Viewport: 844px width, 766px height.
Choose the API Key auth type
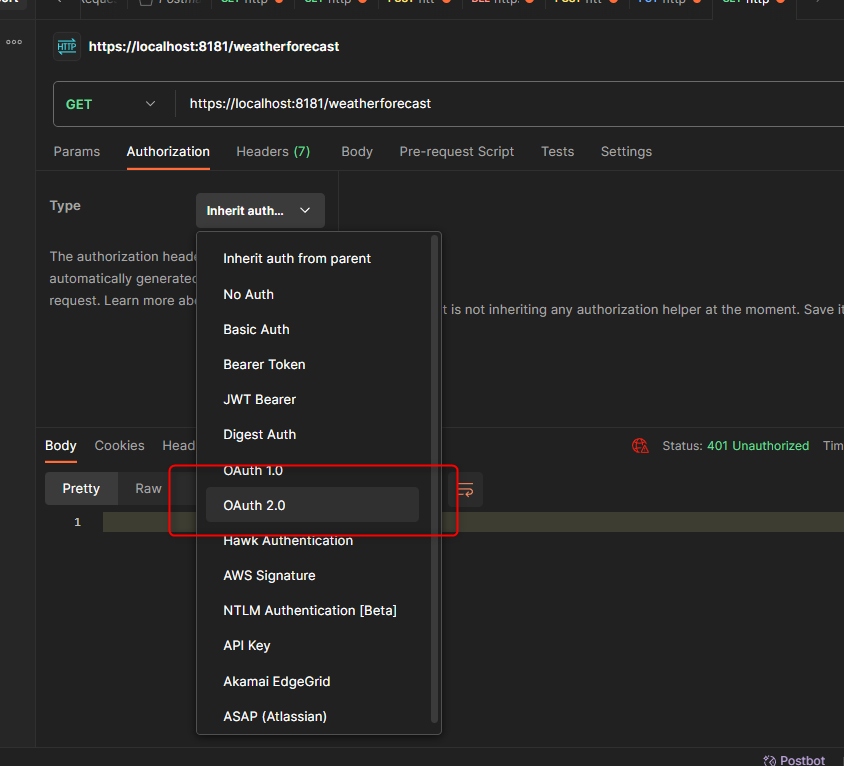click(246, 645)
